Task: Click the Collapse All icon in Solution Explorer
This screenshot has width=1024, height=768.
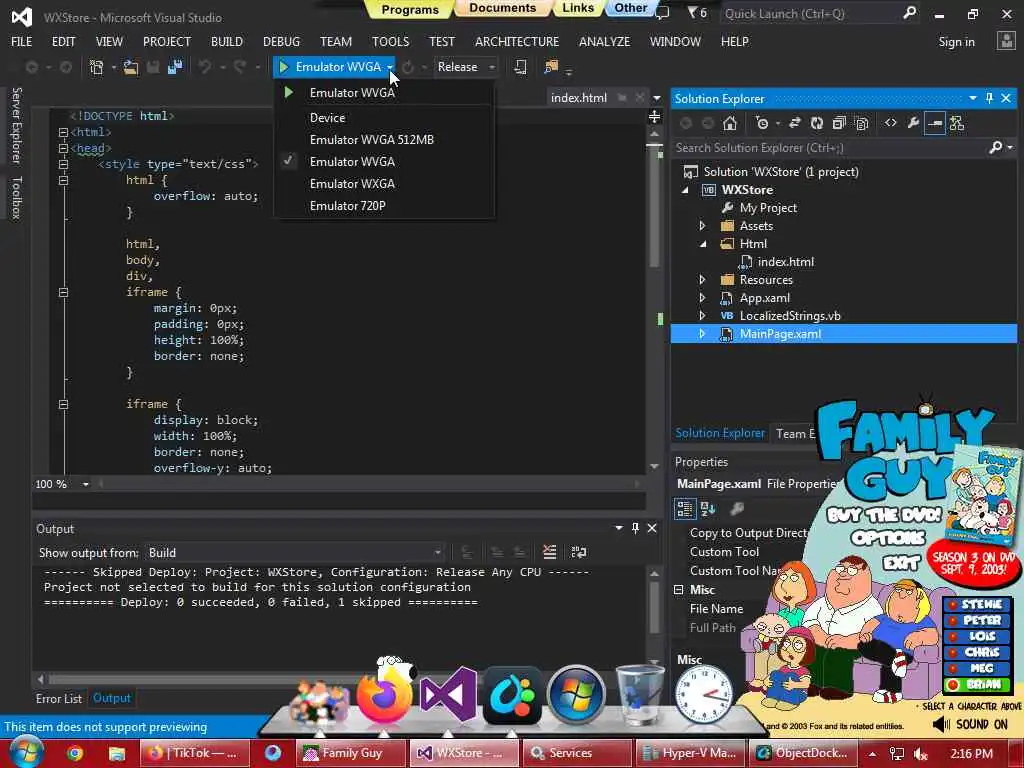Action: tap(839, 123)
